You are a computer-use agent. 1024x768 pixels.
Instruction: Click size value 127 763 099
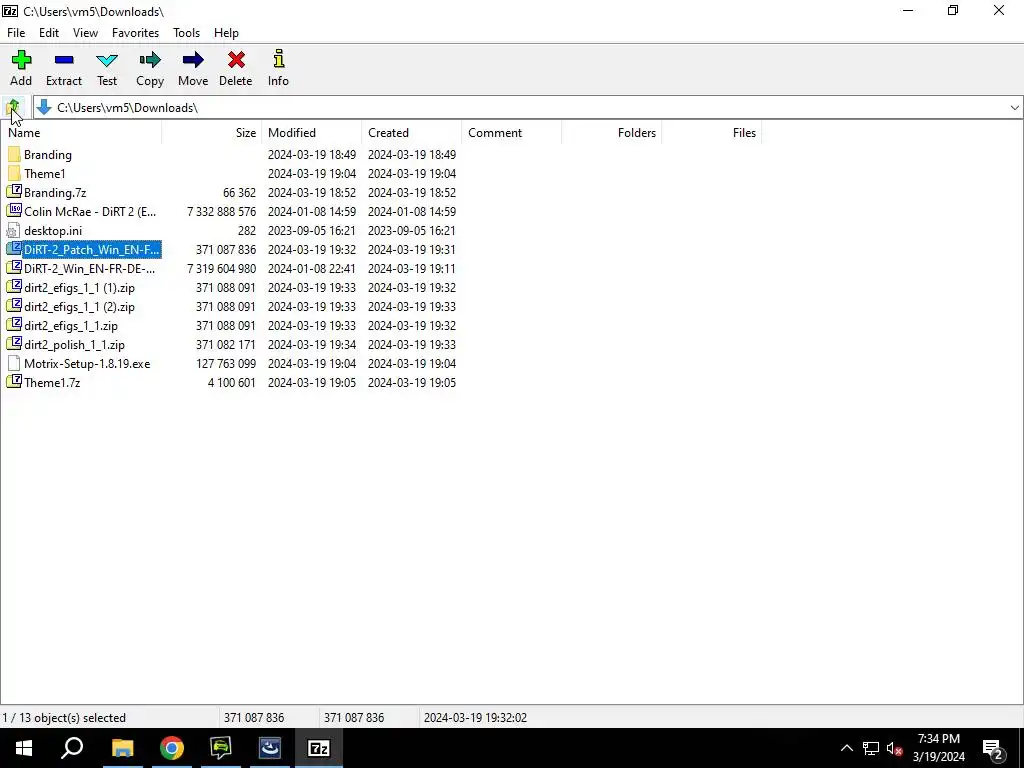tap(226, 364)
